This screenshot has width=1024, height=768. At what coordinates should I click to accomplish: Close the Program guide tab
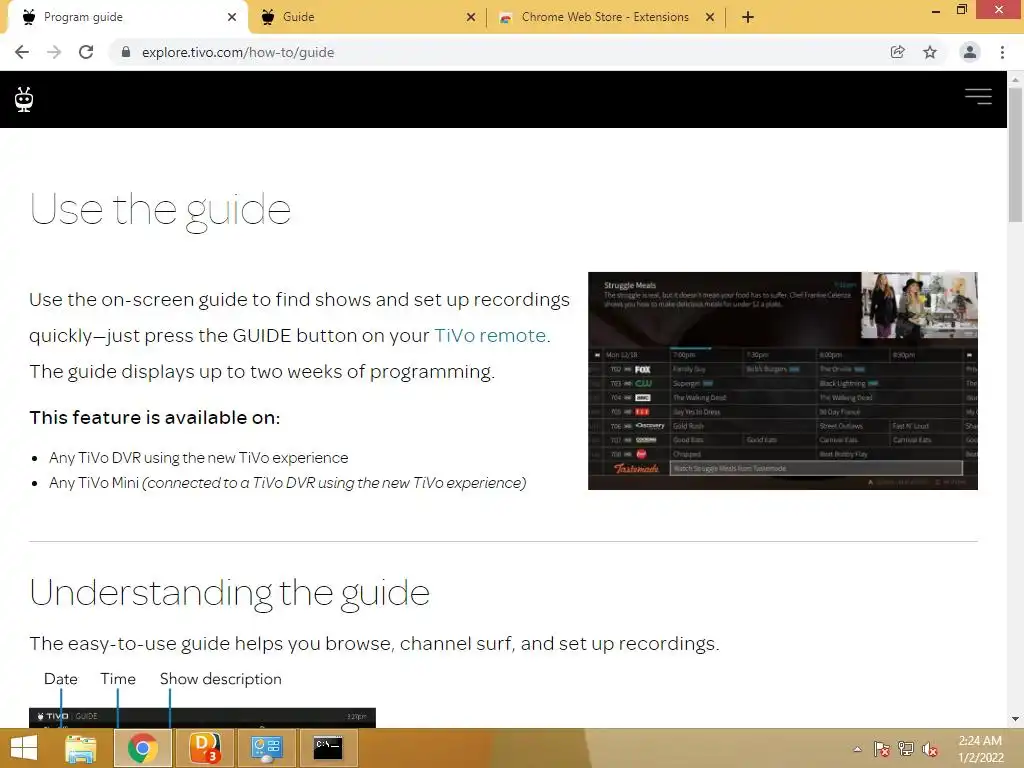click(232, 17)
